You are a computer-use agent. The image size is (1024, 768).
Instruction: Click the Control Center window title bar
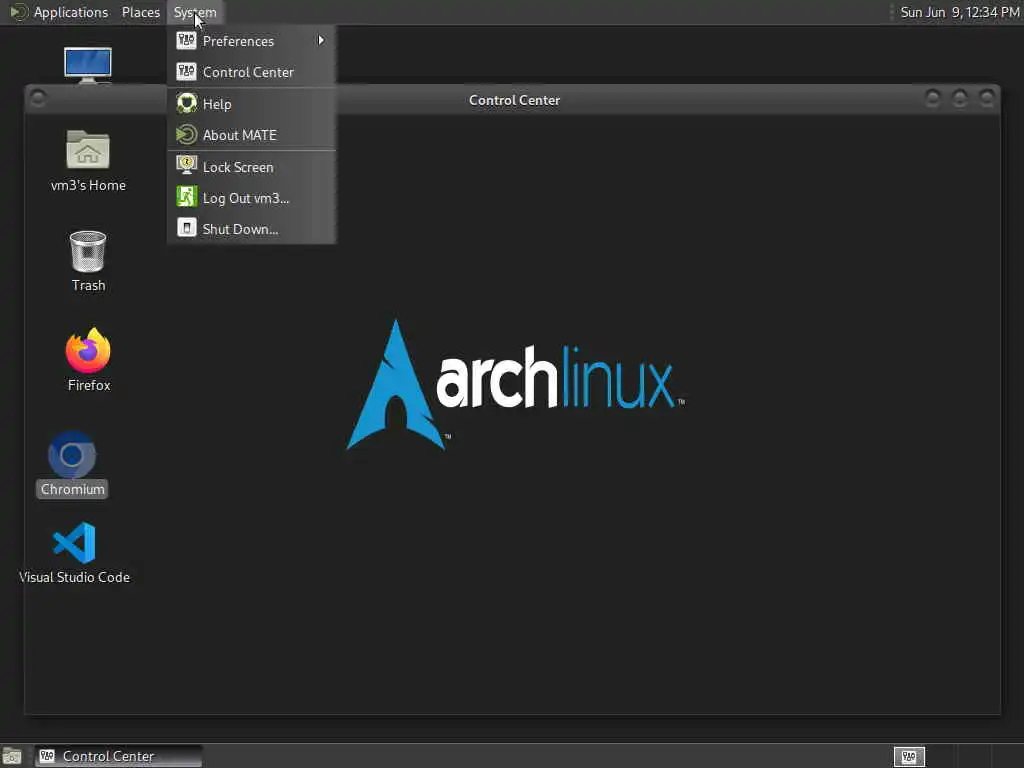pyautogui.click(x=514, y=100)
